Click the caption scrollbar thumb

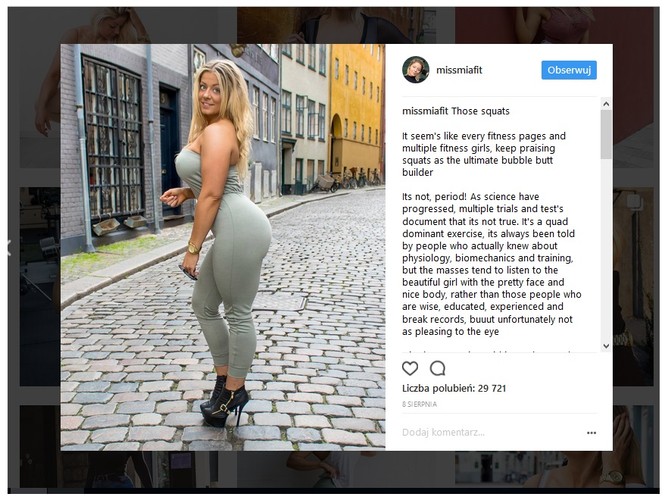(606, 134)
